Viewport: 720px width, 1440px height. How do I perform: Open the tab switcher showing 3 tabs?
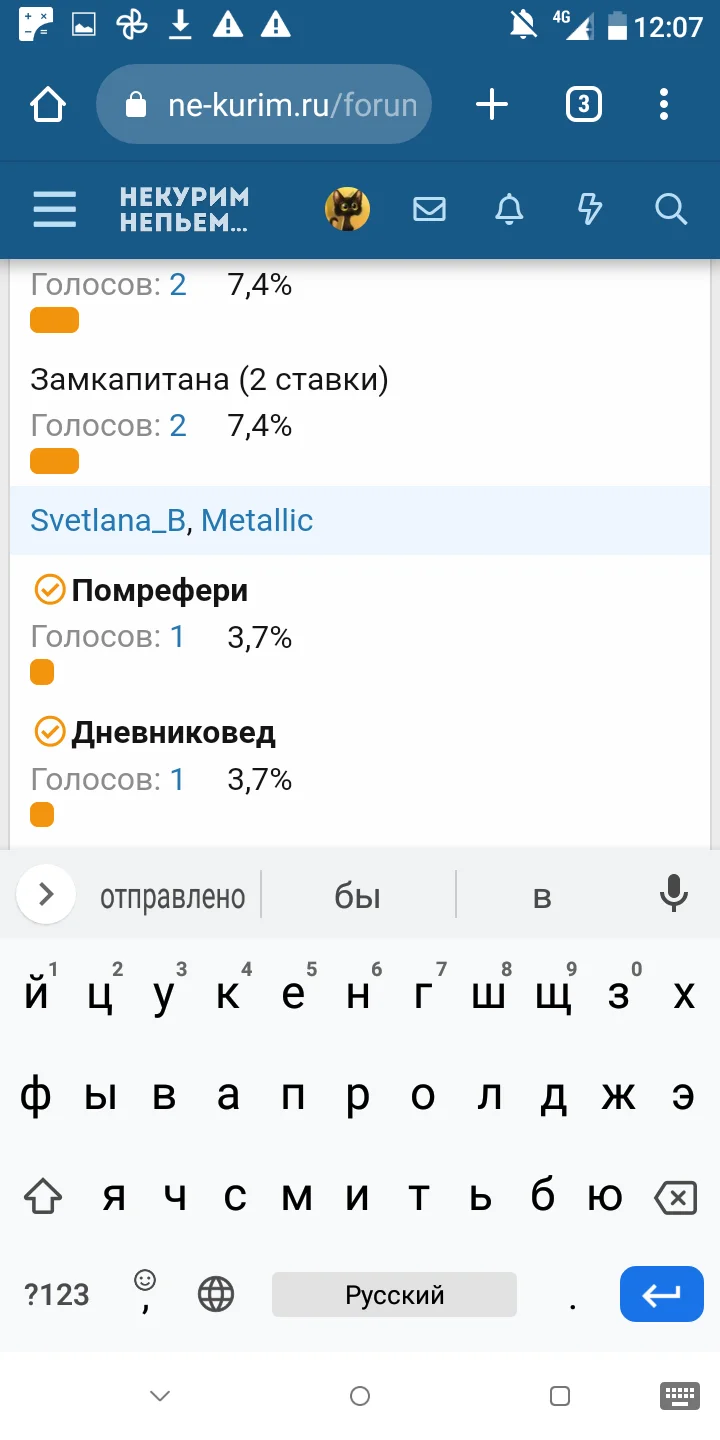coord(583,105)
